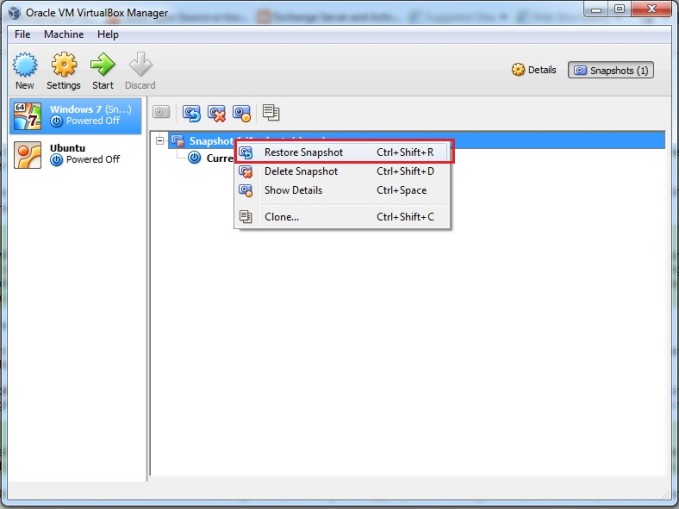Click the icon beside Delete Snapshot entry
The height and width of the screenshot is (509, 679).
pyautogui.click(x=246, y=172)
